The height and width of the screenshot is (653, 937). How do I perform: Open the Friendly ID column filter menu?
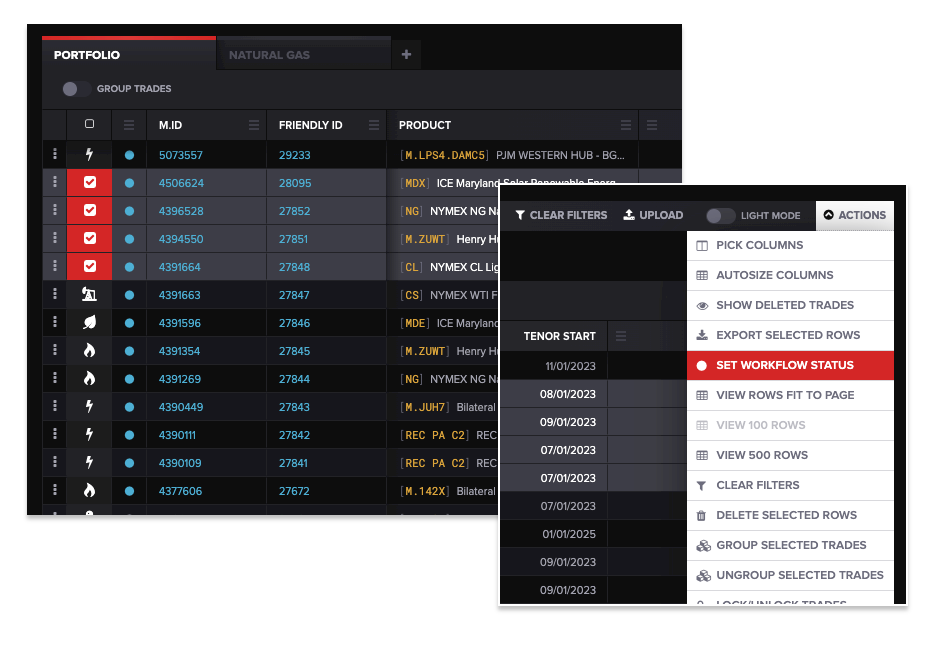(x=374, y=125)
